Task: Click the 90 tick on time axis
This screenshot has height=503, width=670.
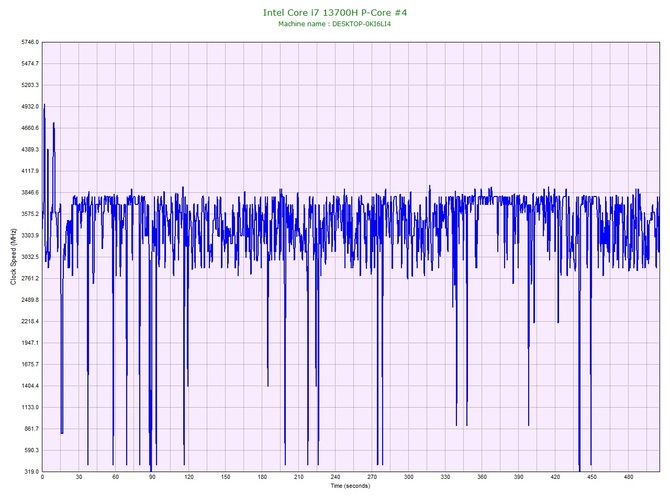Action: 152,477
